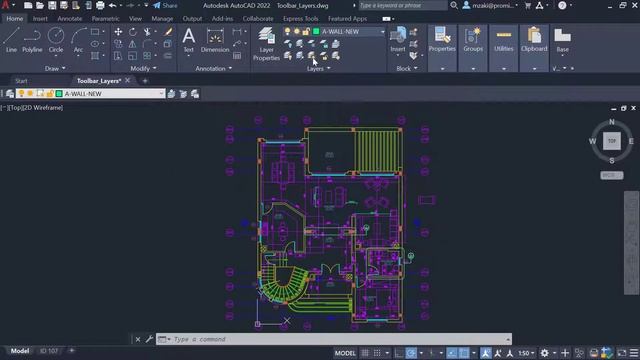
Task: Click Plot printer icon in quick access toolbar
Action: coord(100,5)
